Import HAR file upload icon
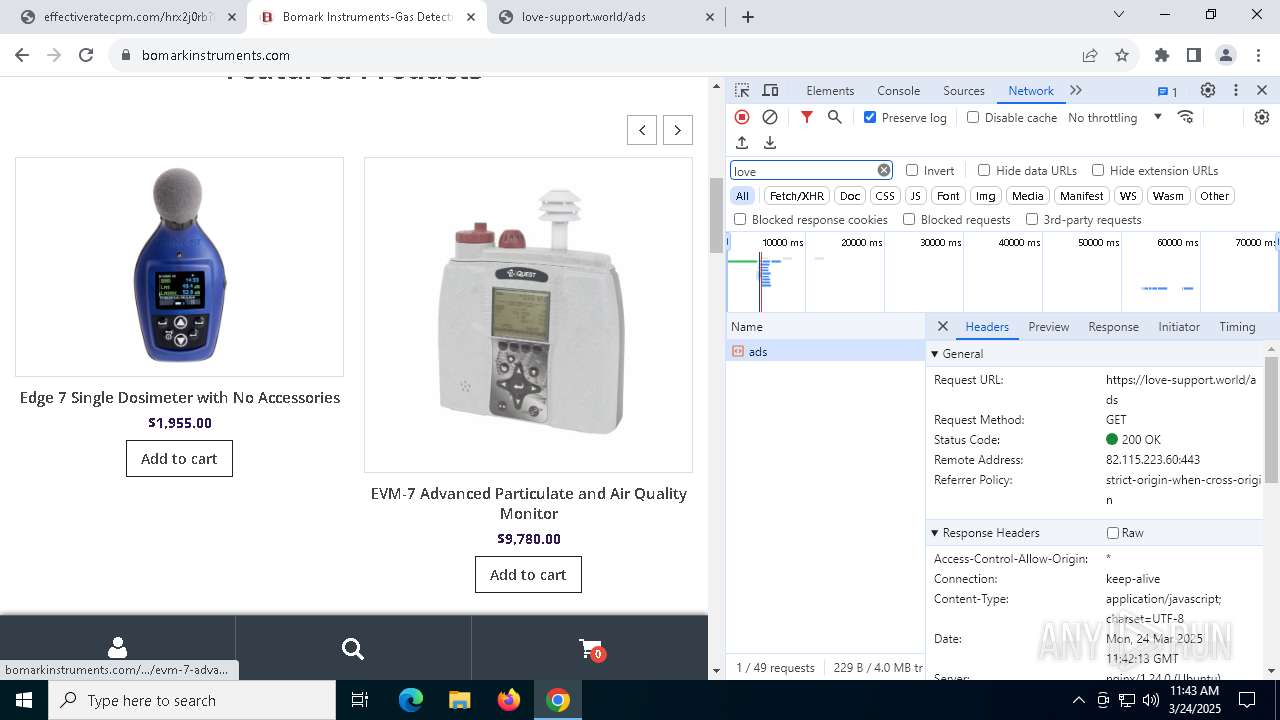This screenshot has width=1280, height=720. tap(742, 143)
